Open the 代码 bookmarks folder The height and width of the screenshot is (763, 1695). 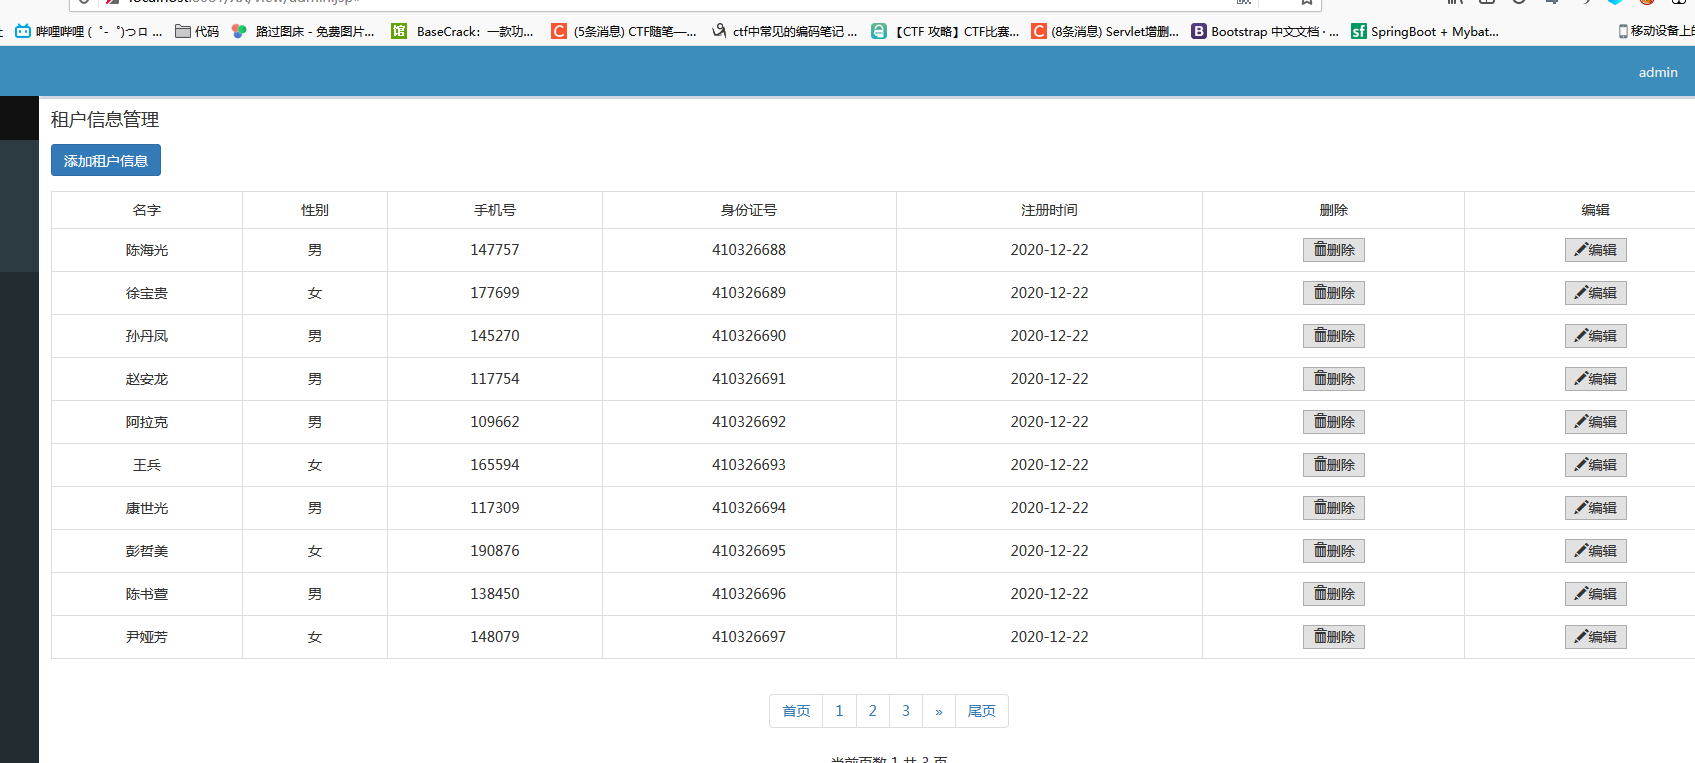(197, 31)
